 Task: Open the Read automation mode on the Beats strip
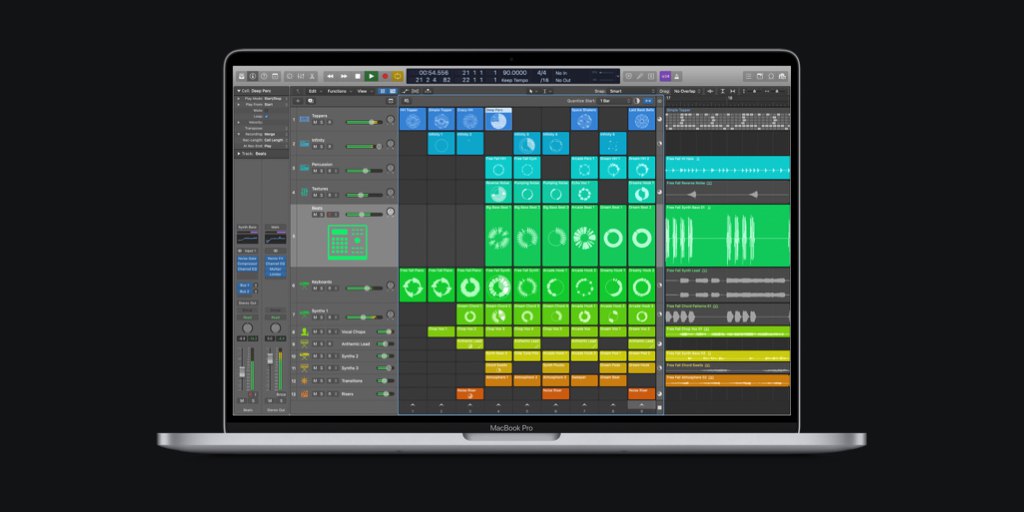(x=247, y=317)
